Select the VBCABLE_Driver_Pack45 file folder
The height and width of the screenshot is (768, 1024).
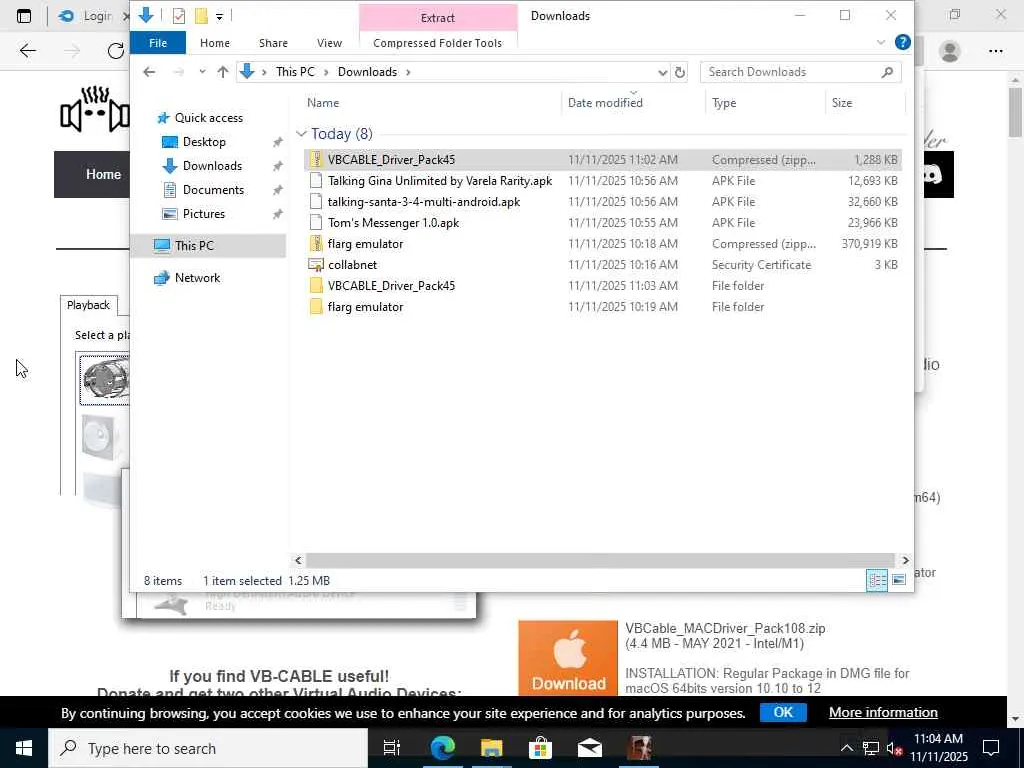(x=602, y=285)
